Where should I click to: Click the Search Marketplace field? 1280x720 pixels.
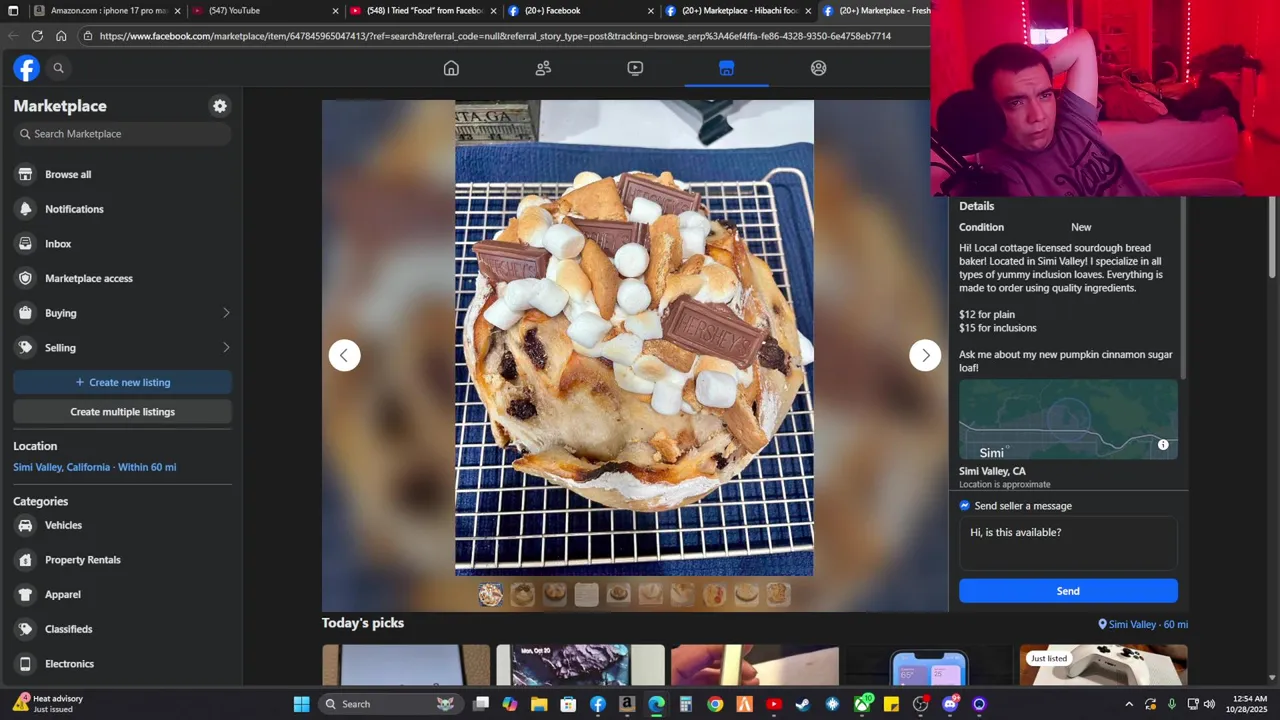coord(122,134)
